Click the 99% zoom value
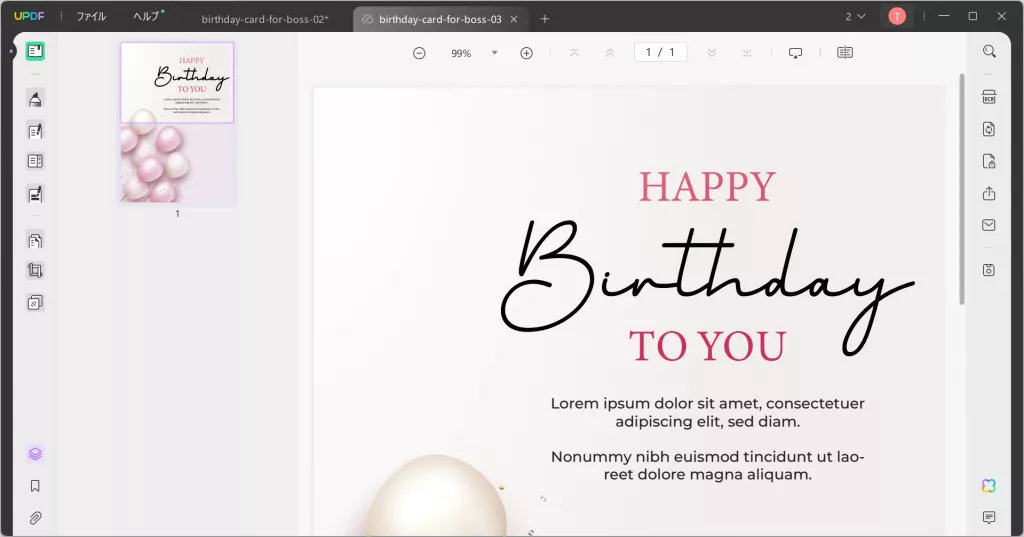Screen dimensions: 1024x537 pyautogui.click(x=461, y=54)
